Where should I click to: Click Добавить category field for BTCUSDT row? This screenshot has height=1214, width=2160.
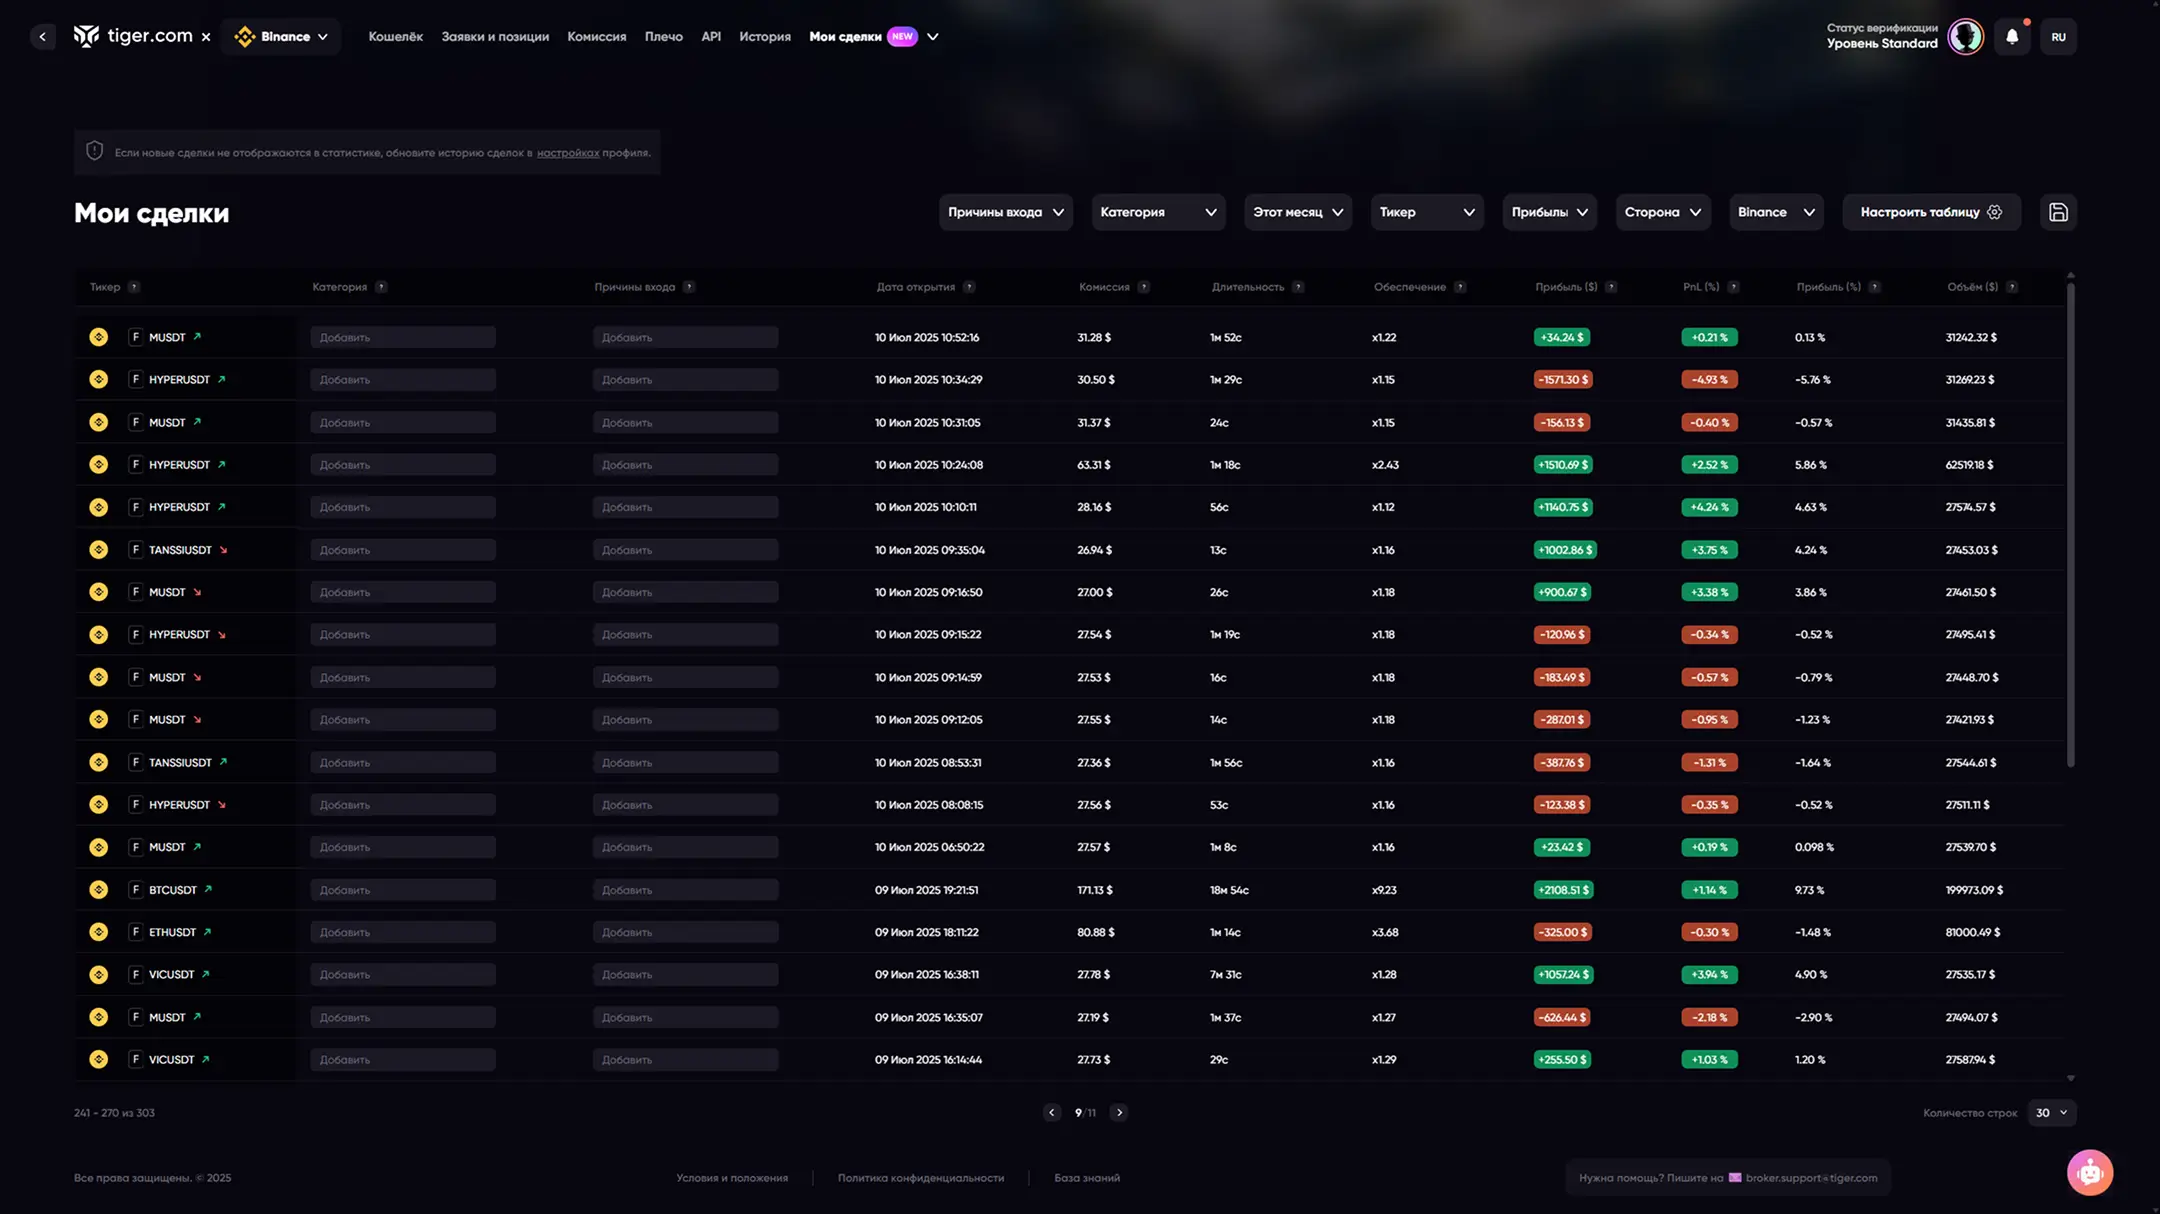click(x=402, y=890)
